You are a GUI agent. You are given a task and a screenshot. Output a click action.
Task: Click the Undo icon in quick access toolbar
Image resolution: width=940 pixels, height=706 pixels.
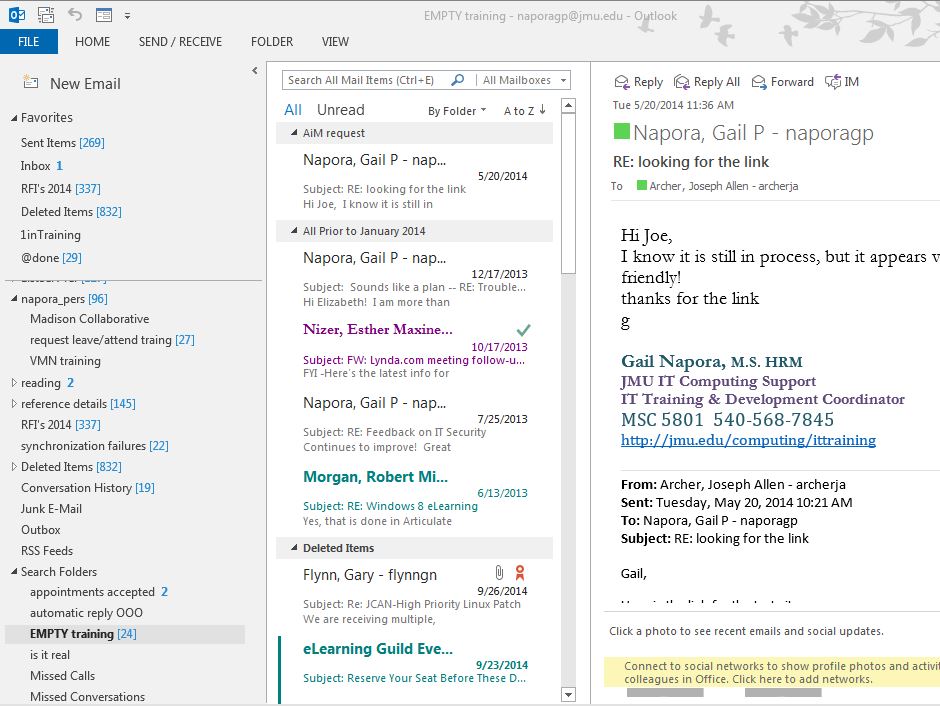click(x=75, y=14)
